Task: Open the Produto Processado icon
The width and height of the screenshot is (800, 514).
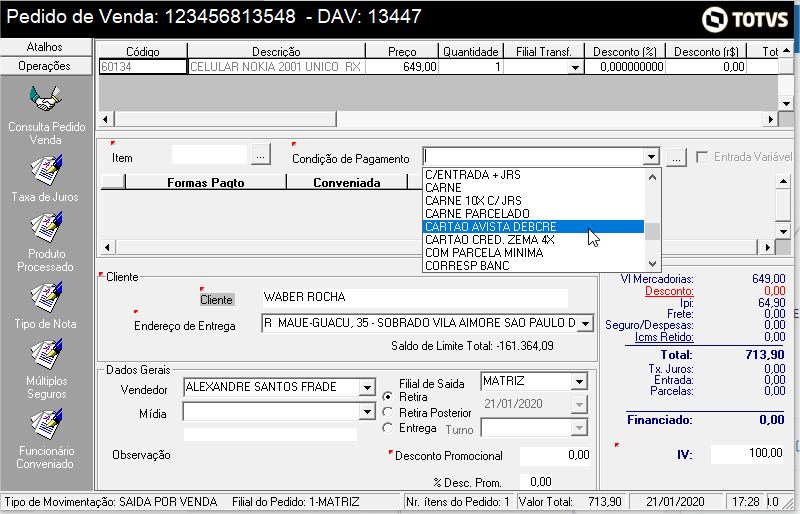Action: [x=46, y=227]
